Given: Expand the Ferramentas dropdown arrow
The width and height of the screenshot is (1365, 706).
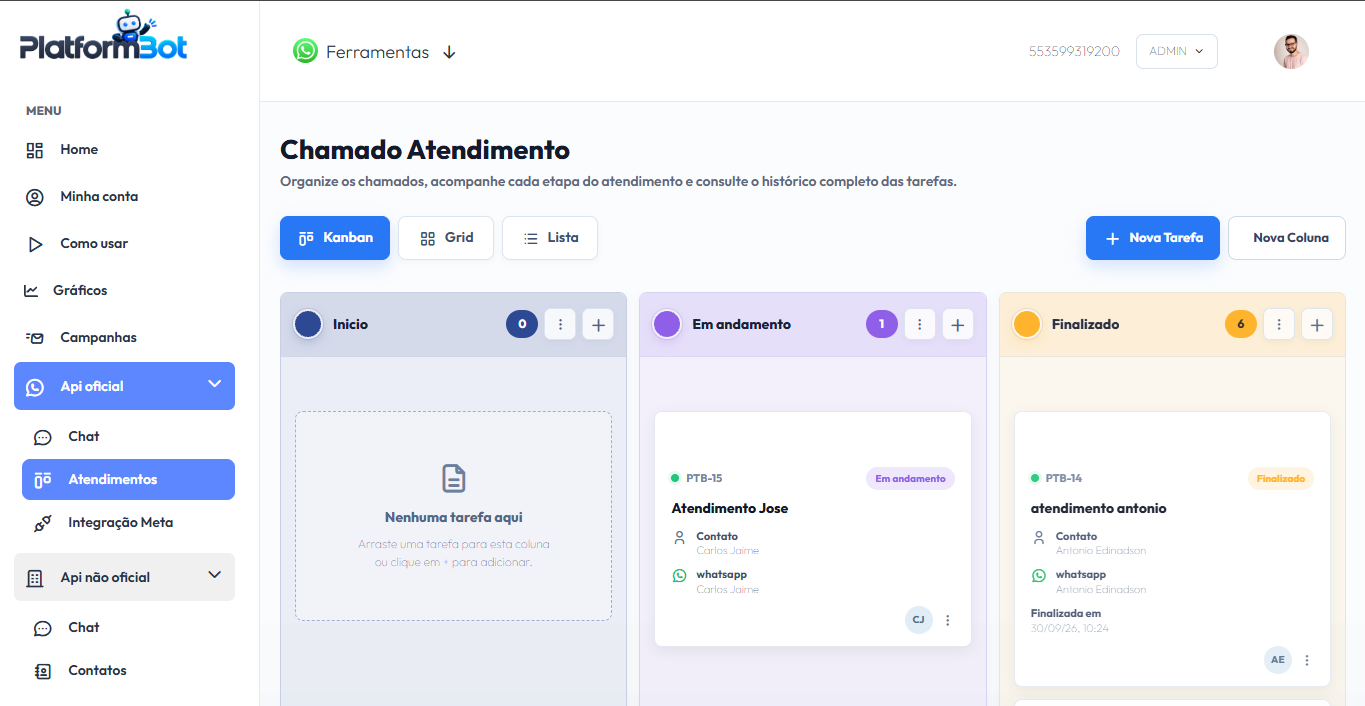Looking at the screenshot, I should [x=449, y=52].
